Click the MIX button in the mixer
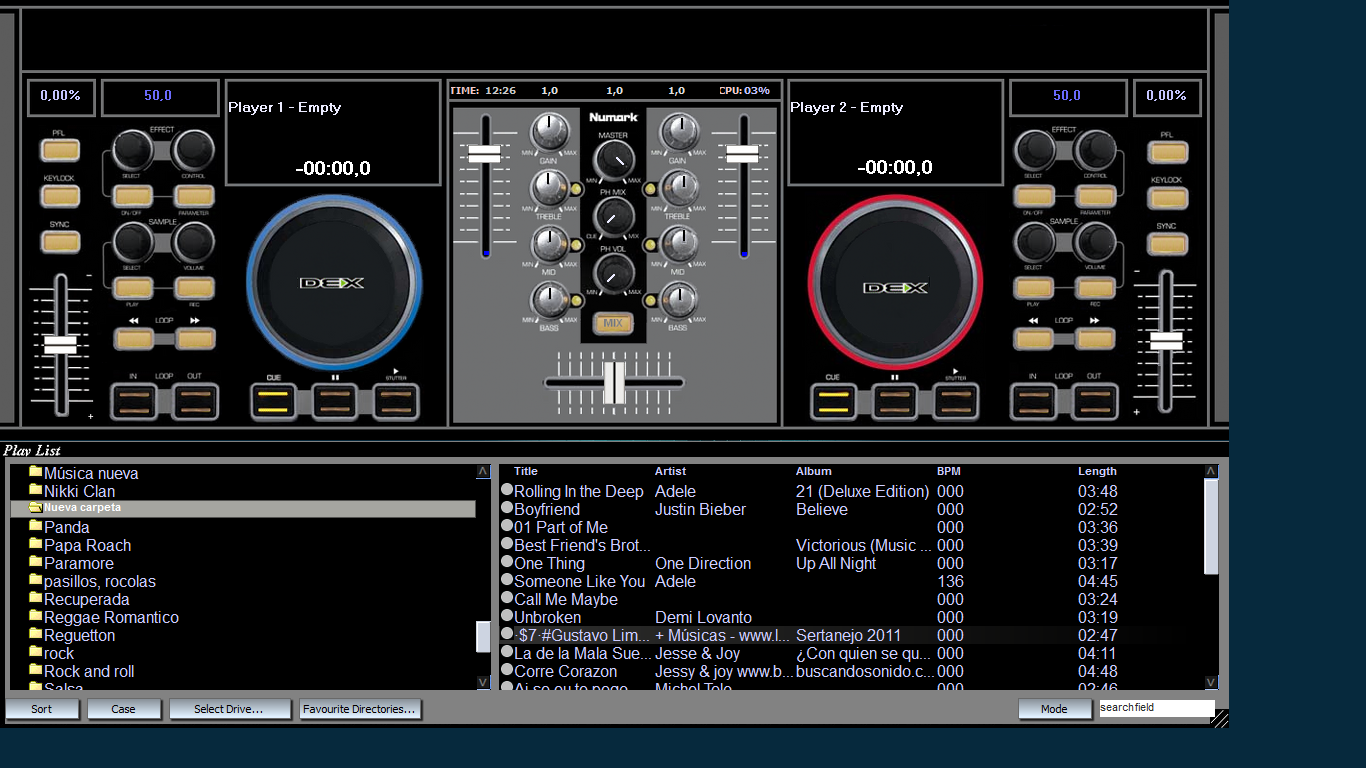1366x768 pixels. click(x=615, y=323)
